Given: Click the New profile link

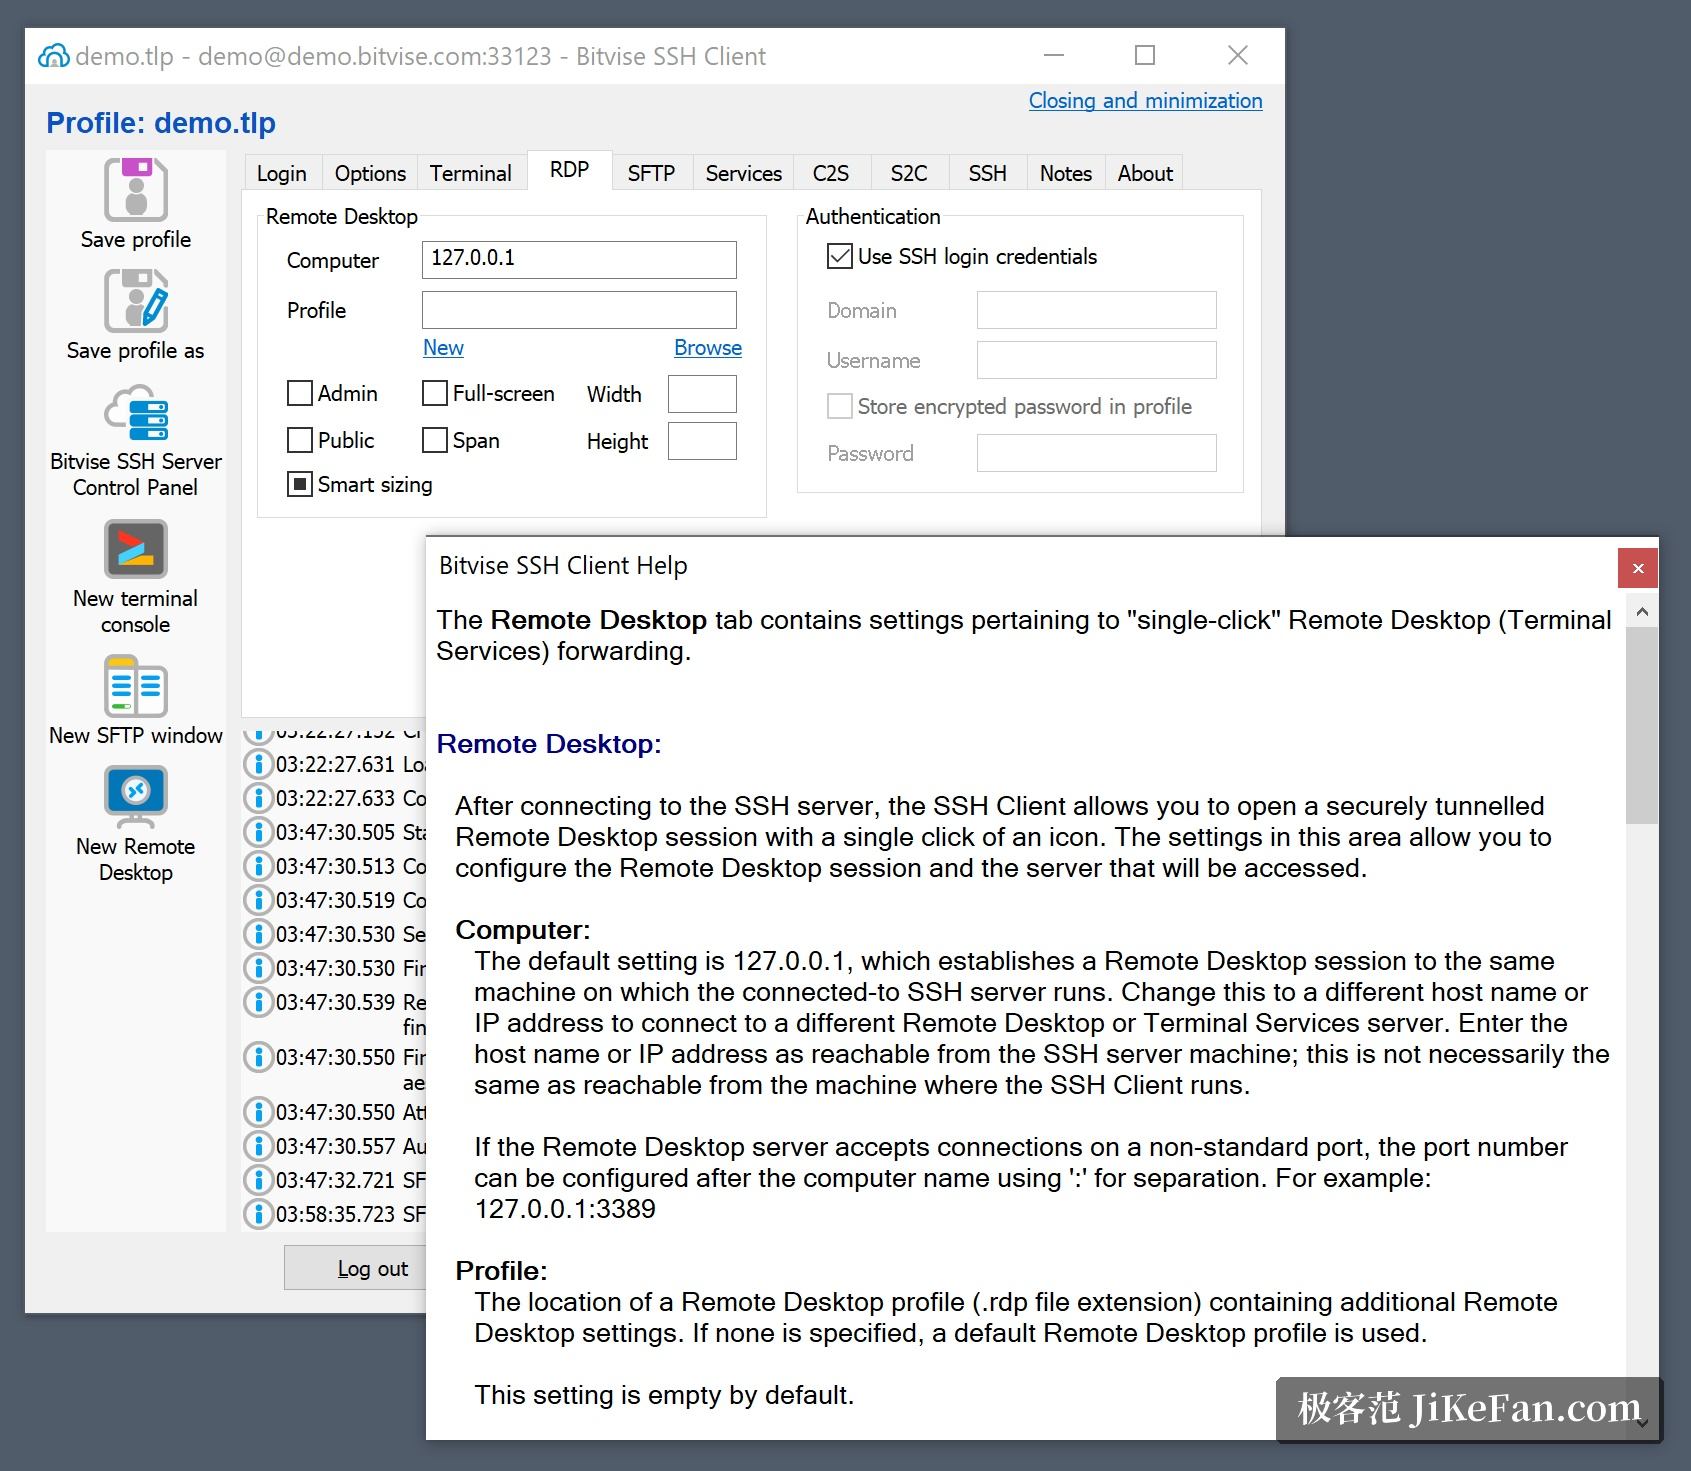Looking at the screenshot, I should click(443, 347).
